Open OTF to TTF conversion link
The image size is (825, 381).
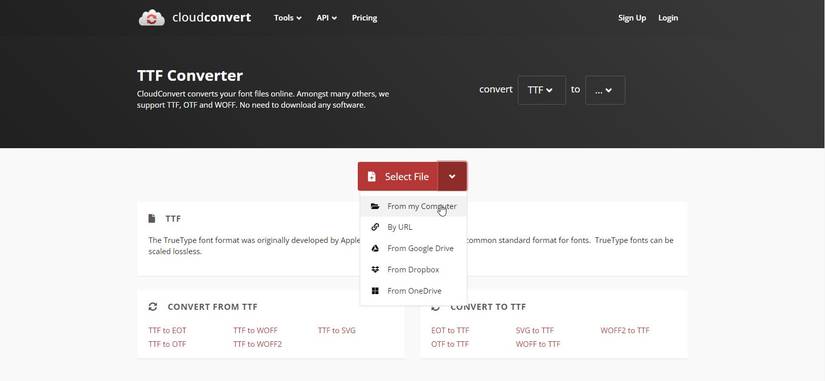450,344
